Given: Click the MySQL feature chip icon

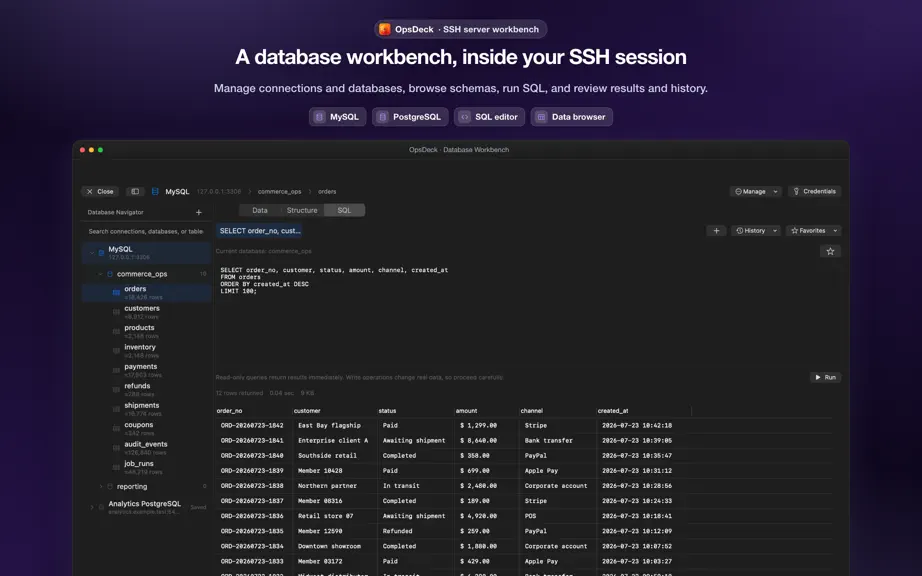Looking at the screenshot, I should 319,117.
